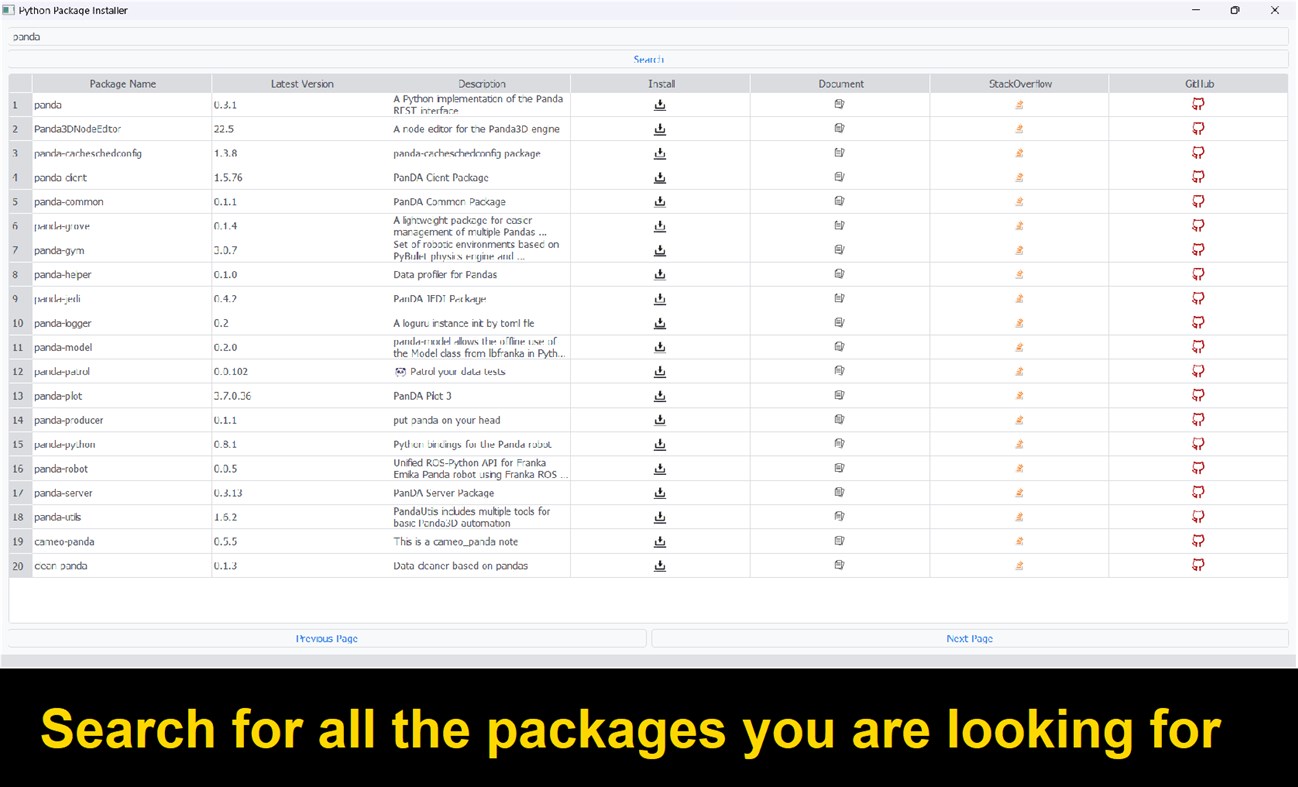This screenshot has height=787, width=1298.
Task: Install the panda-utils package
Action: [x=660, y=516]
